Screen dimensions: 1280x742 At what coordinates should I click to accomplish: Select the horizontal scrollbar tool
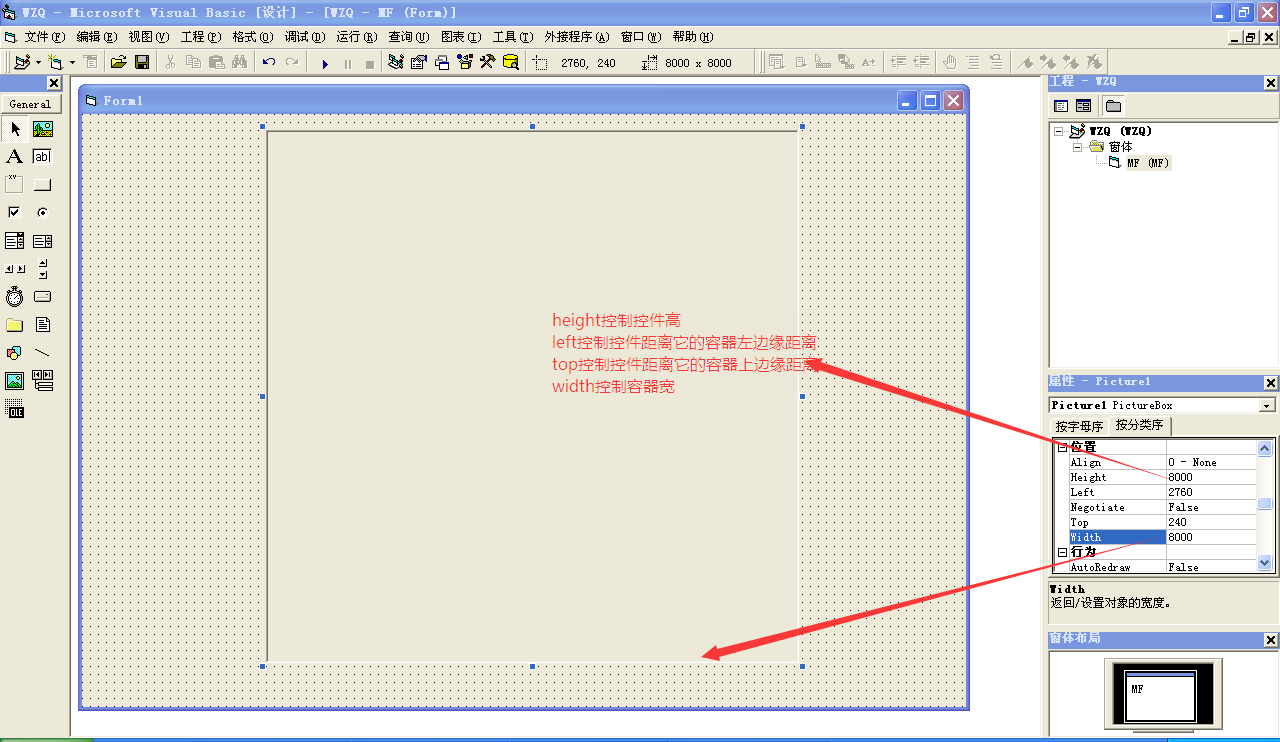[x=14, y=269]
